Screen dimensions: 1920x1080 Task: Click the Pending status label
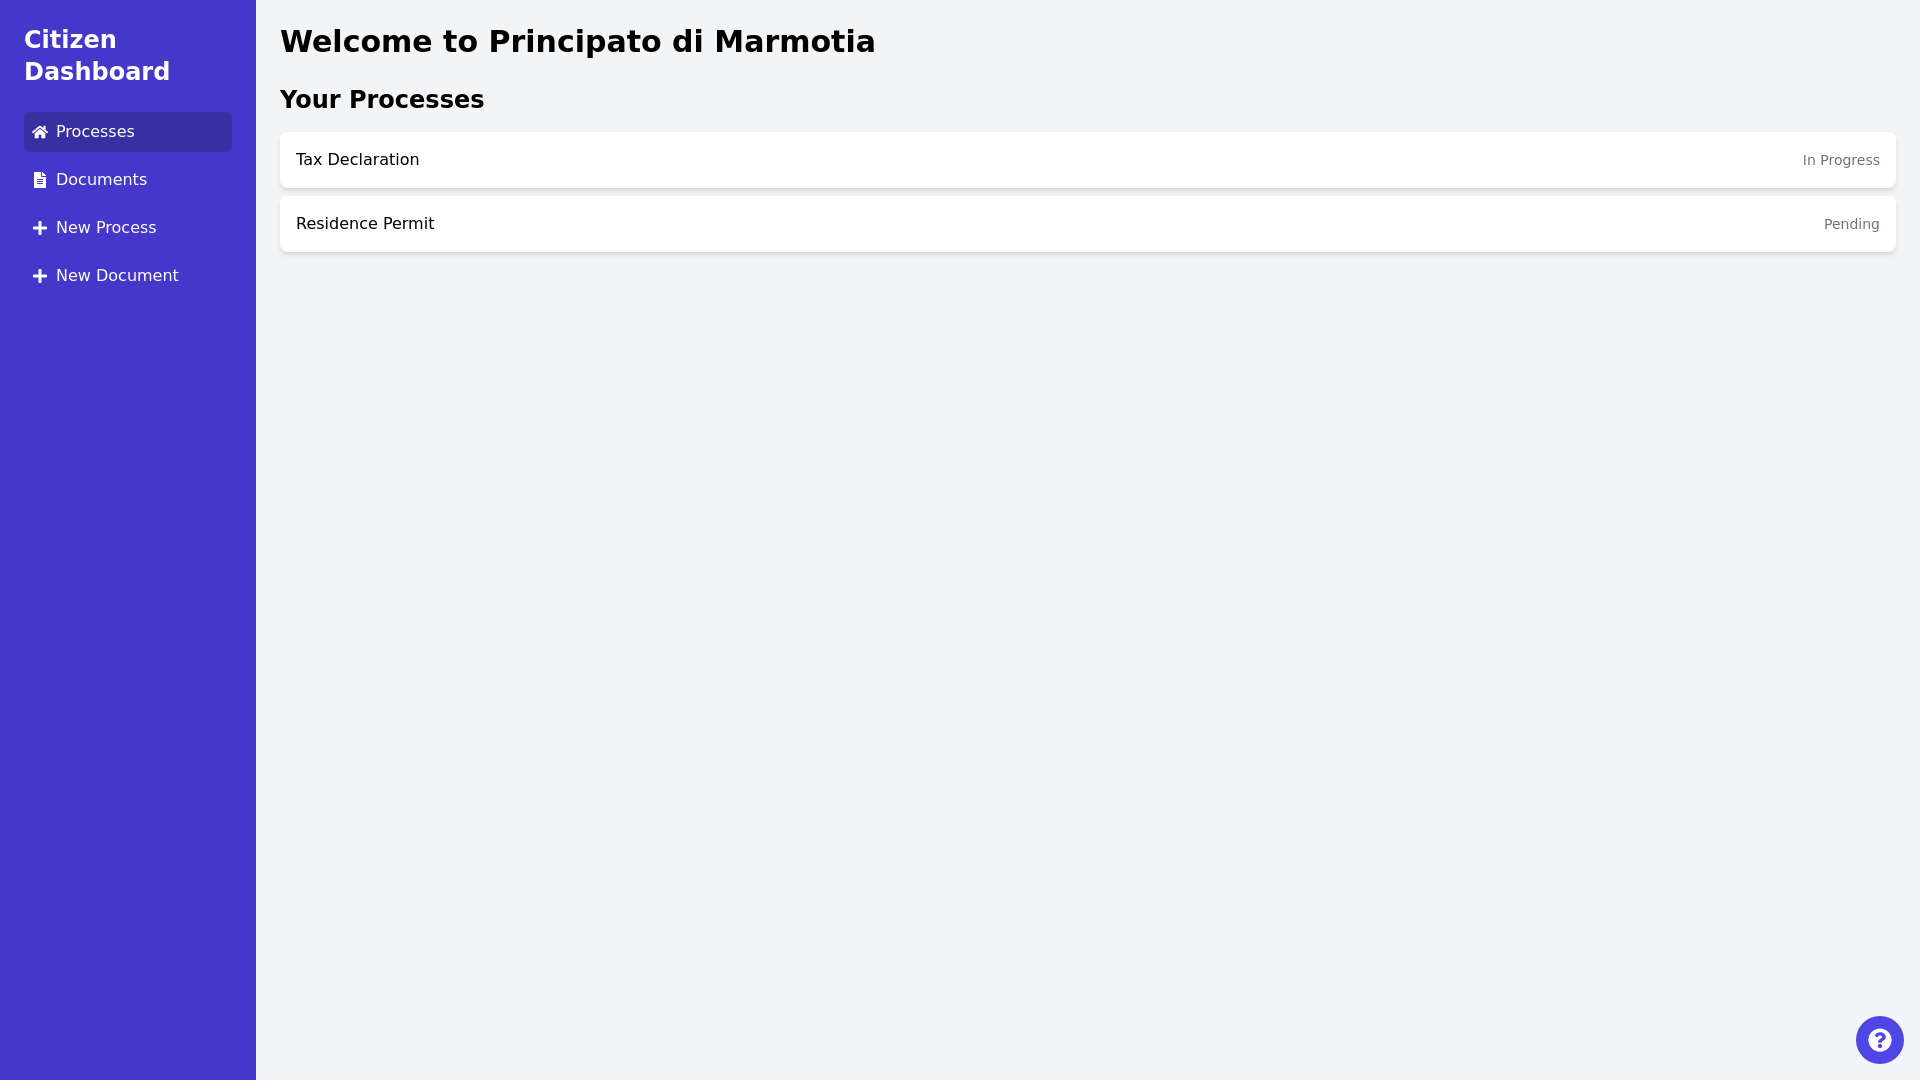(1851, 224)
